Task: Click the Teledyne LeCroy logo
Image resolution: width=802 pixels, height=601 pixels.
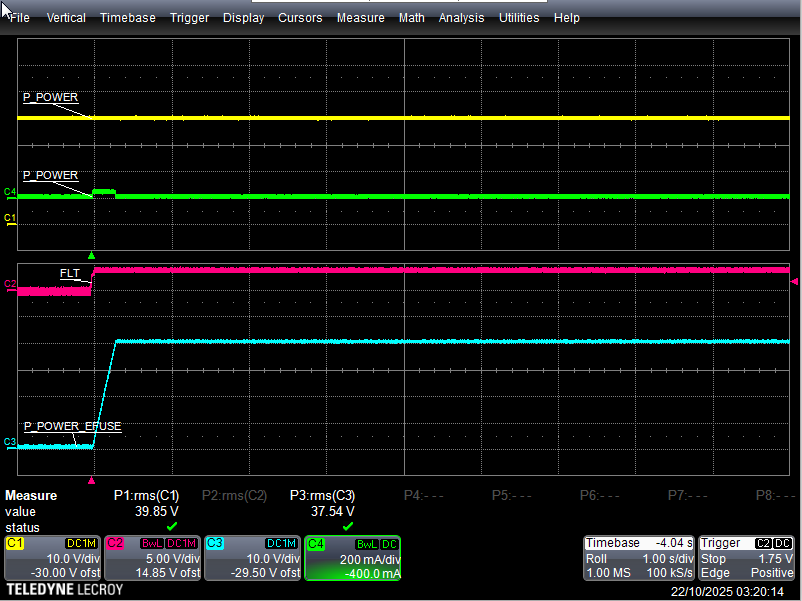Action: point(64,590)
